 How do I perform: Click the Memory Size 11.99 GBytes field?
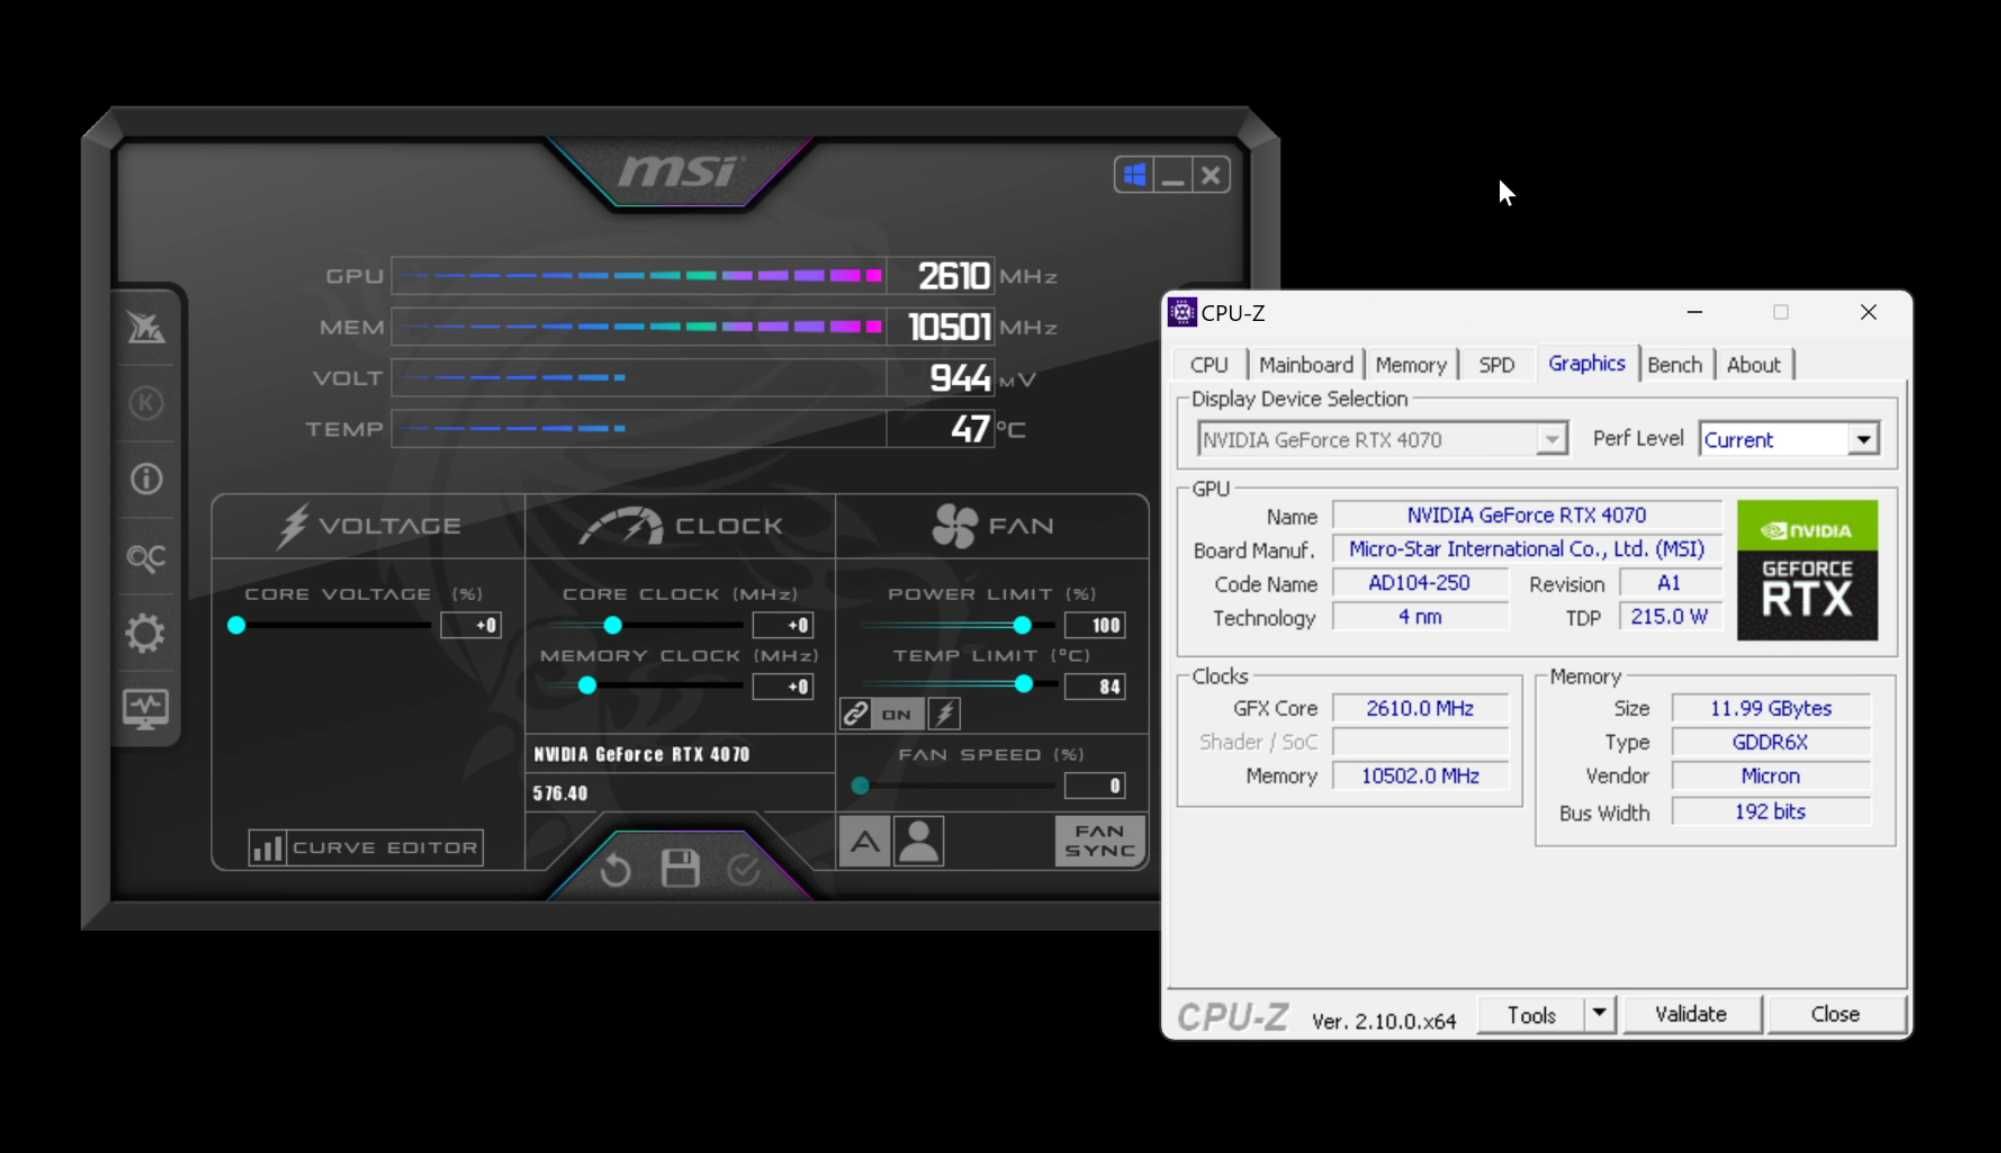(1770, 709)
